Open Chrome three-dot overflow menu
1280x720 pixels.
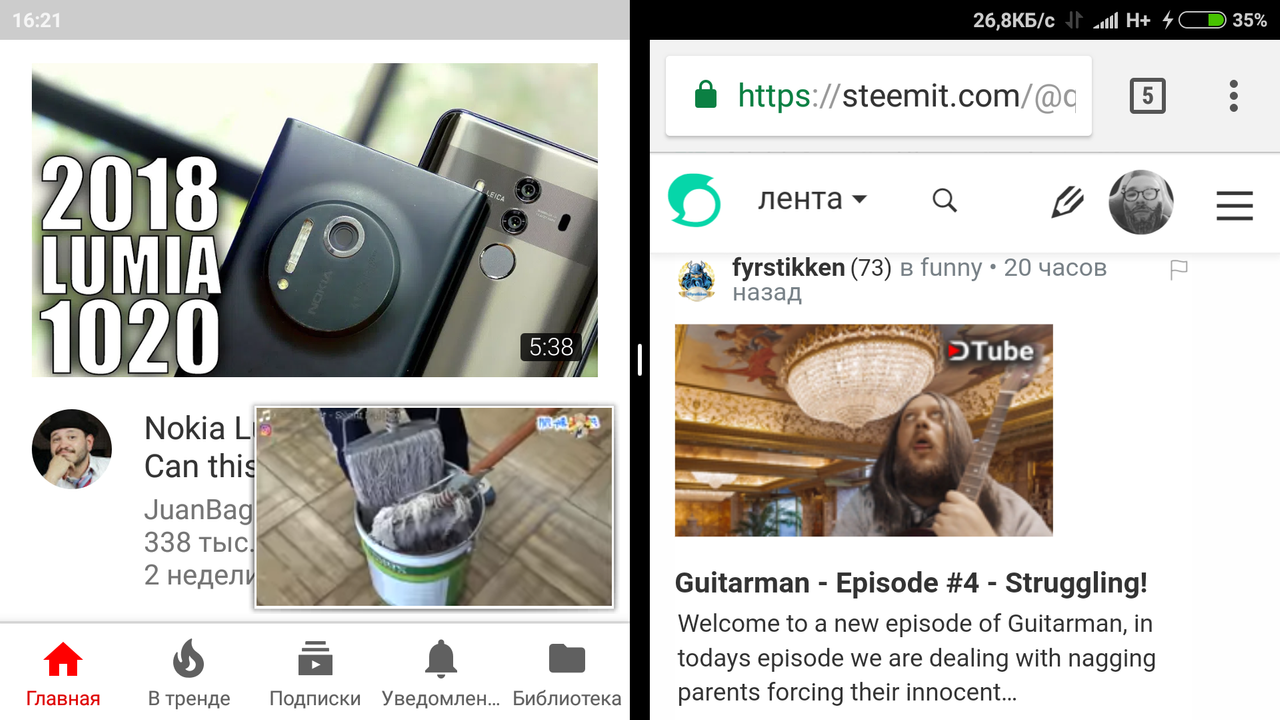pos(1234,96)
